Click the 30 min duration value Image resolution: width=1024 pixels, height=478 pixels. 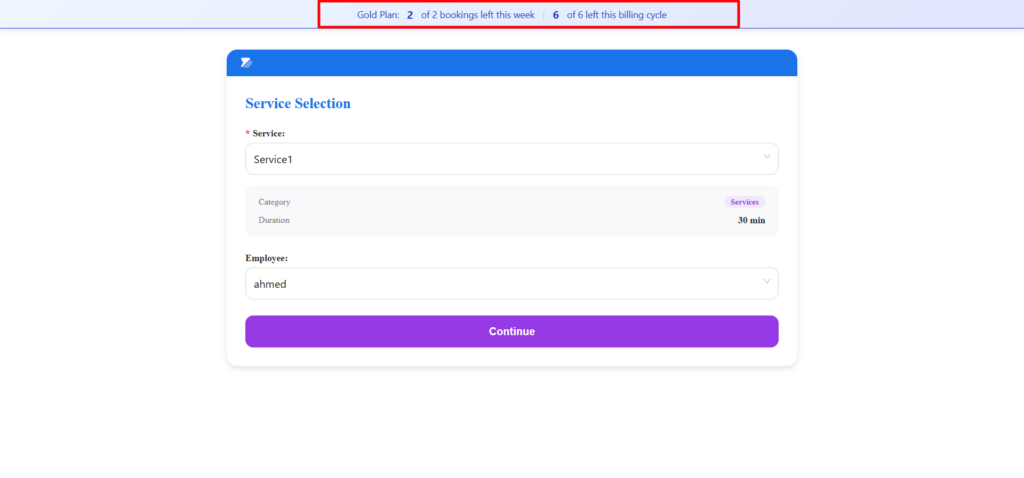[x=751, y=220]
